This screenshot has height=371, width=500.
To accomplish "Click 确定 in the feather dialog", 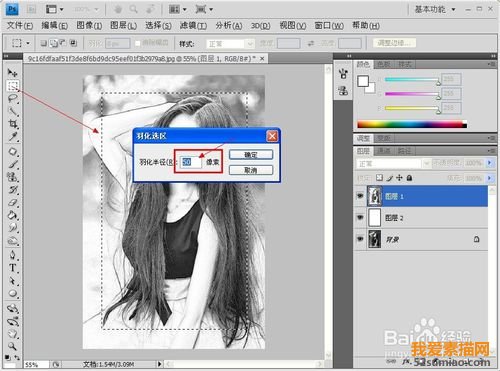I will pos(251,154).
